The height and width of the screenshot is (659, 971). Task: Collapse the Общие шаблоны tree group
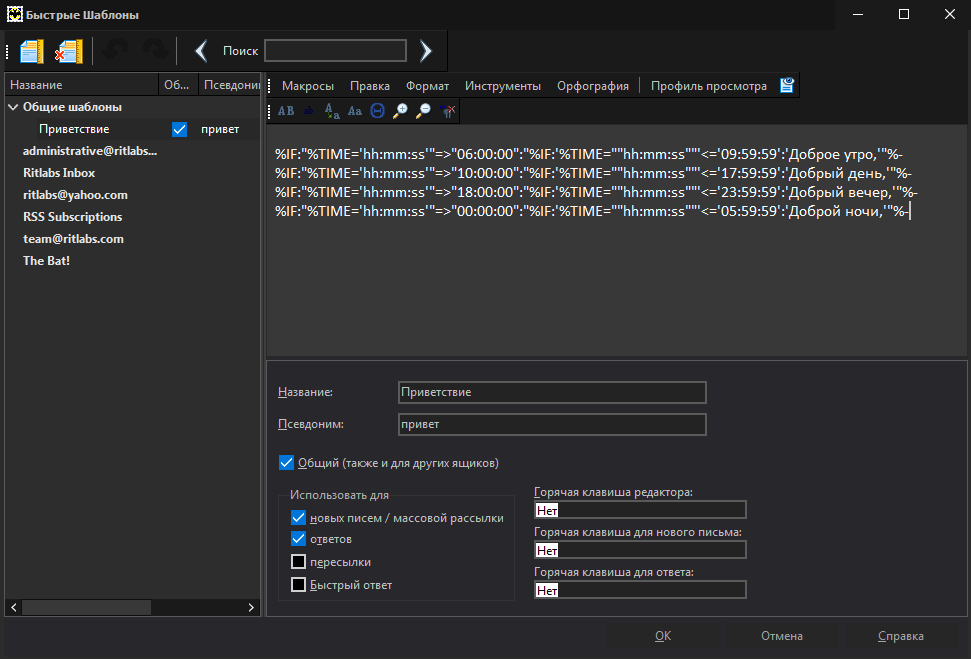coord(13,107)
